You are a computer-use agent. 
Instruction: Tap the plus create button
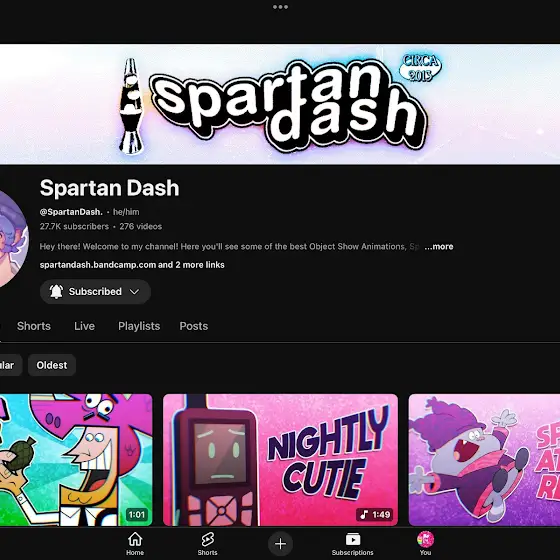[280, 544]
